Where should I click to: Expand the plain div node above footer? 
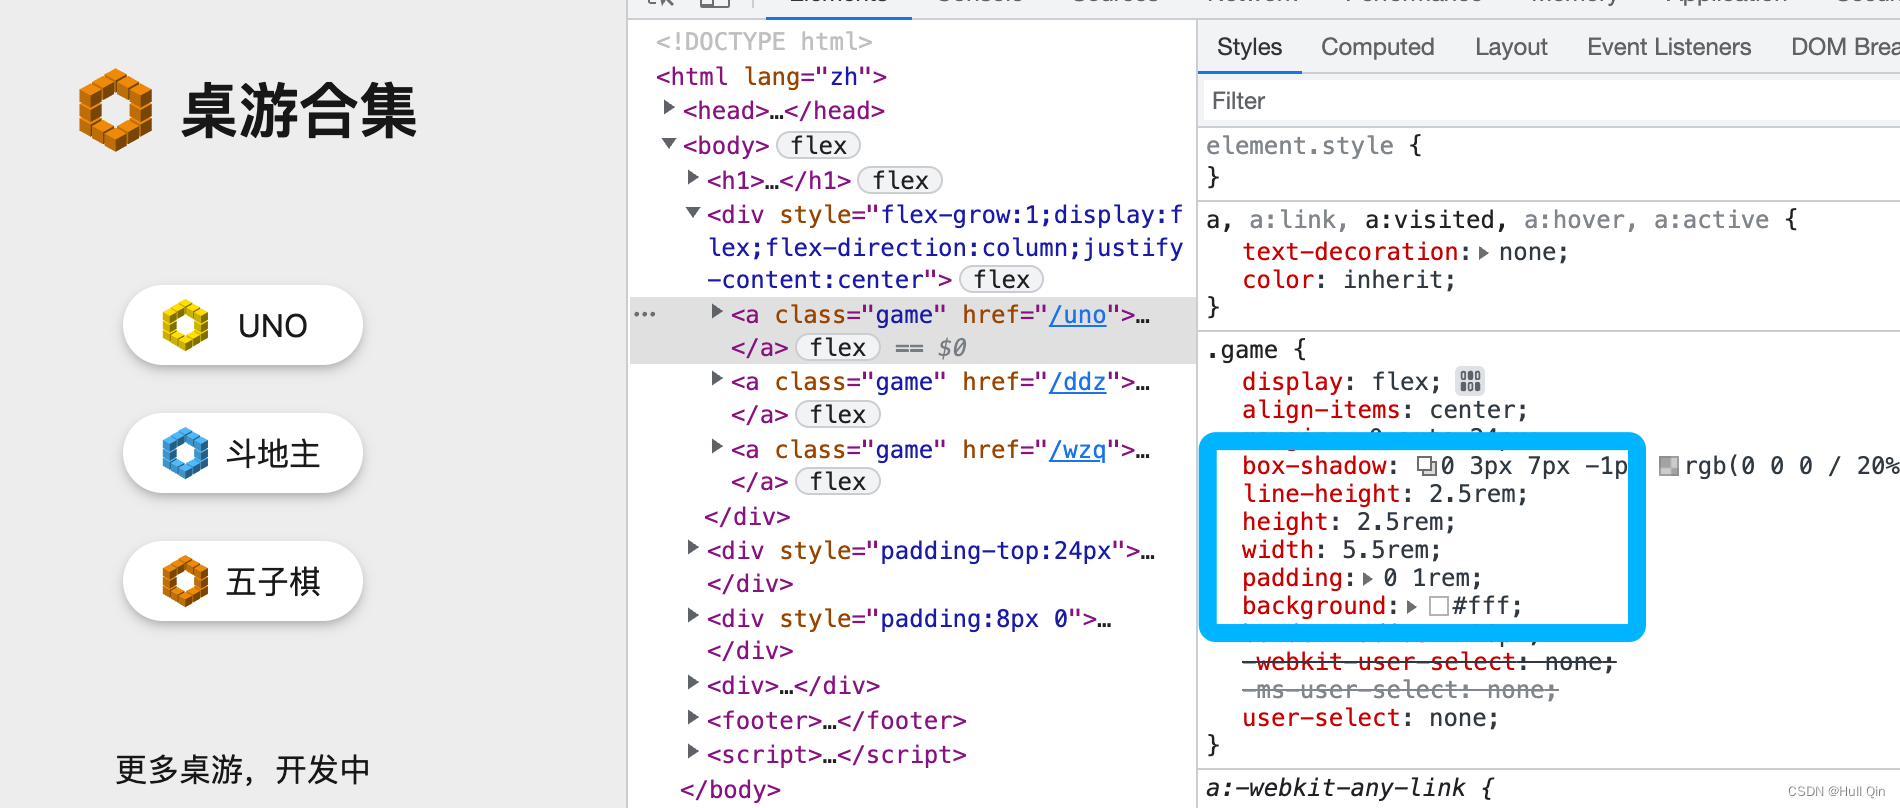pos(693,683)
